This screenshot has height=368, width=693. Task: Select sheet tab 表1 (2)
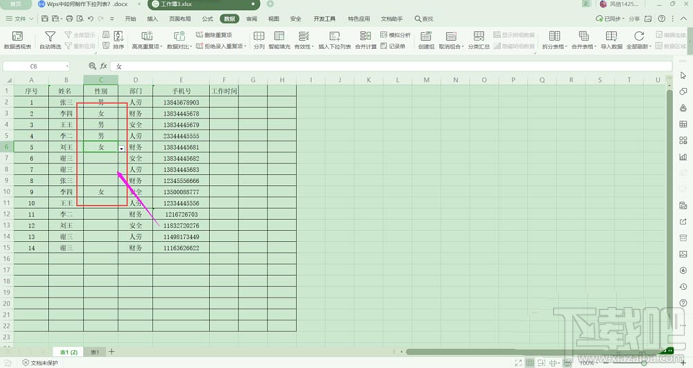tap(69, 352)
